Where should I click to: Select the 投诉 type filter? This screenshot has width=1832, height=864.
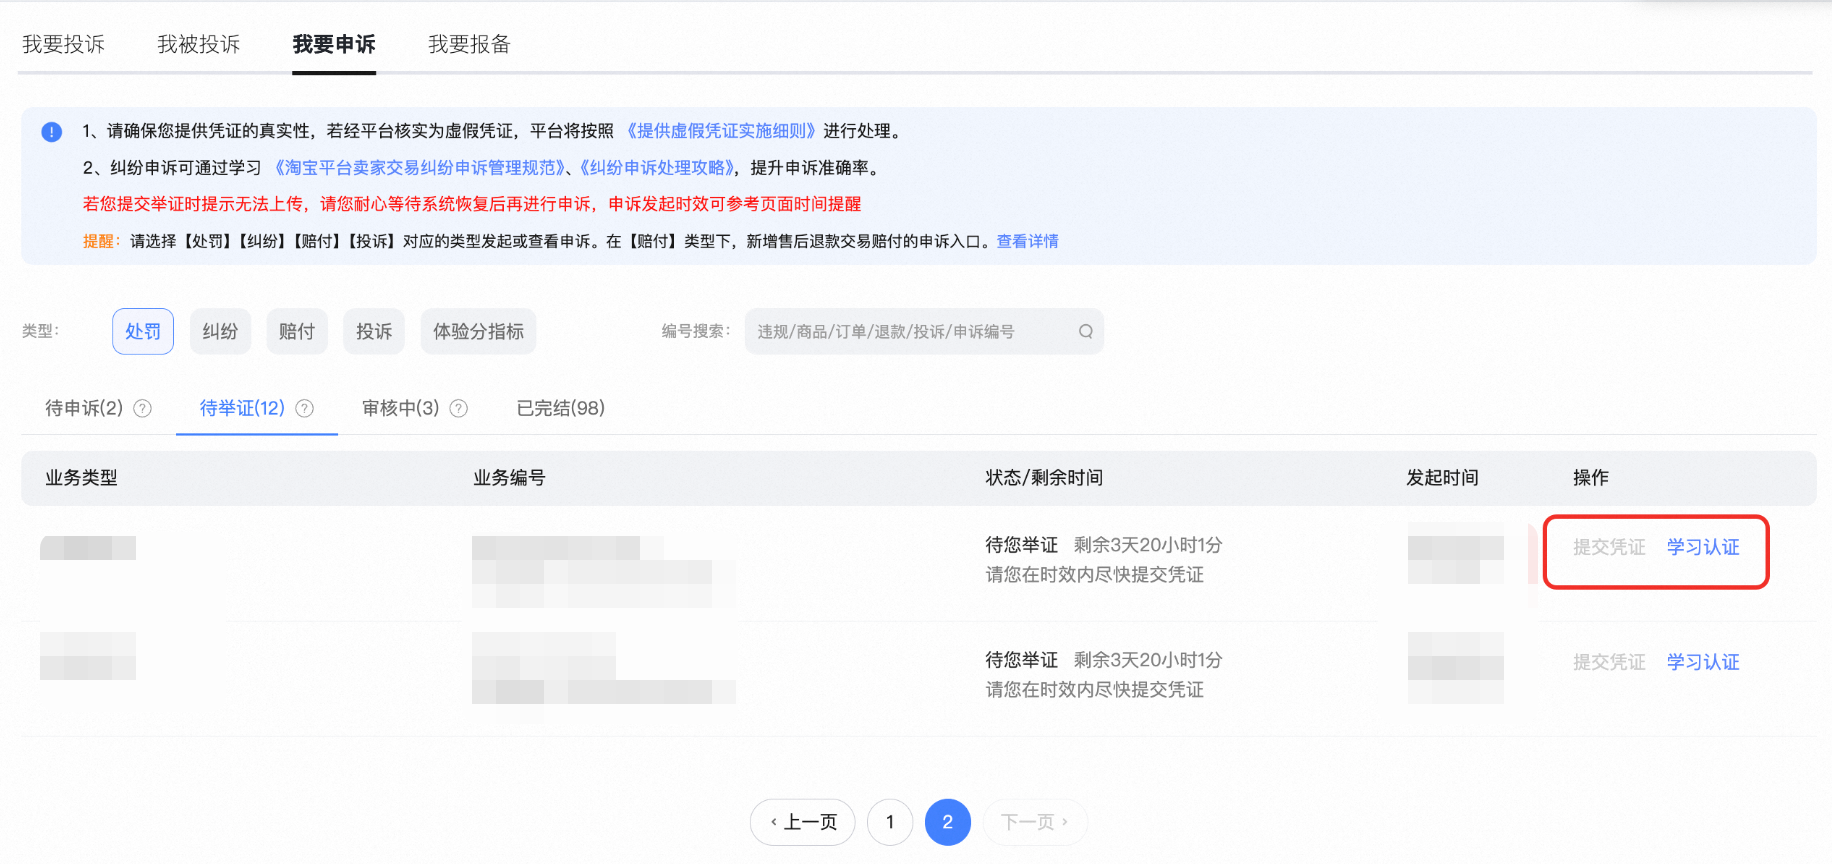(x=374, y=331)
